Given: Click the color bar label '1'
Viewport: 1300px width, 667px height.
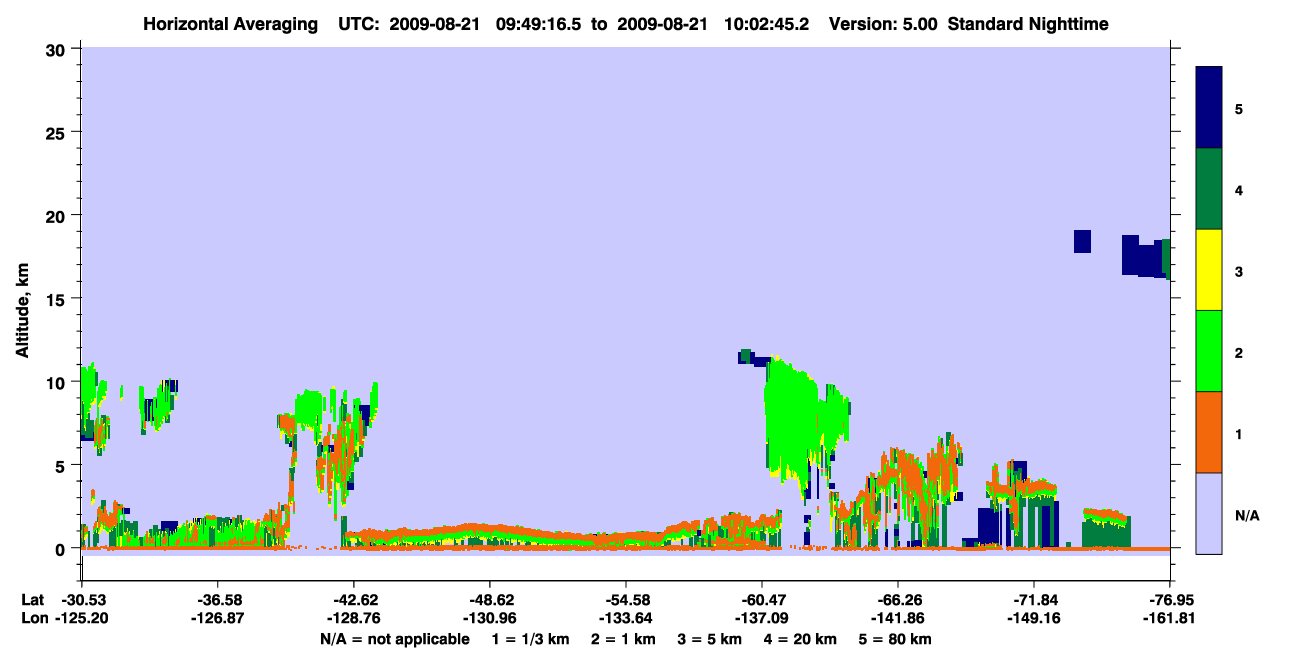Looking at the screenshot, I should click(x=1239, y=433).
